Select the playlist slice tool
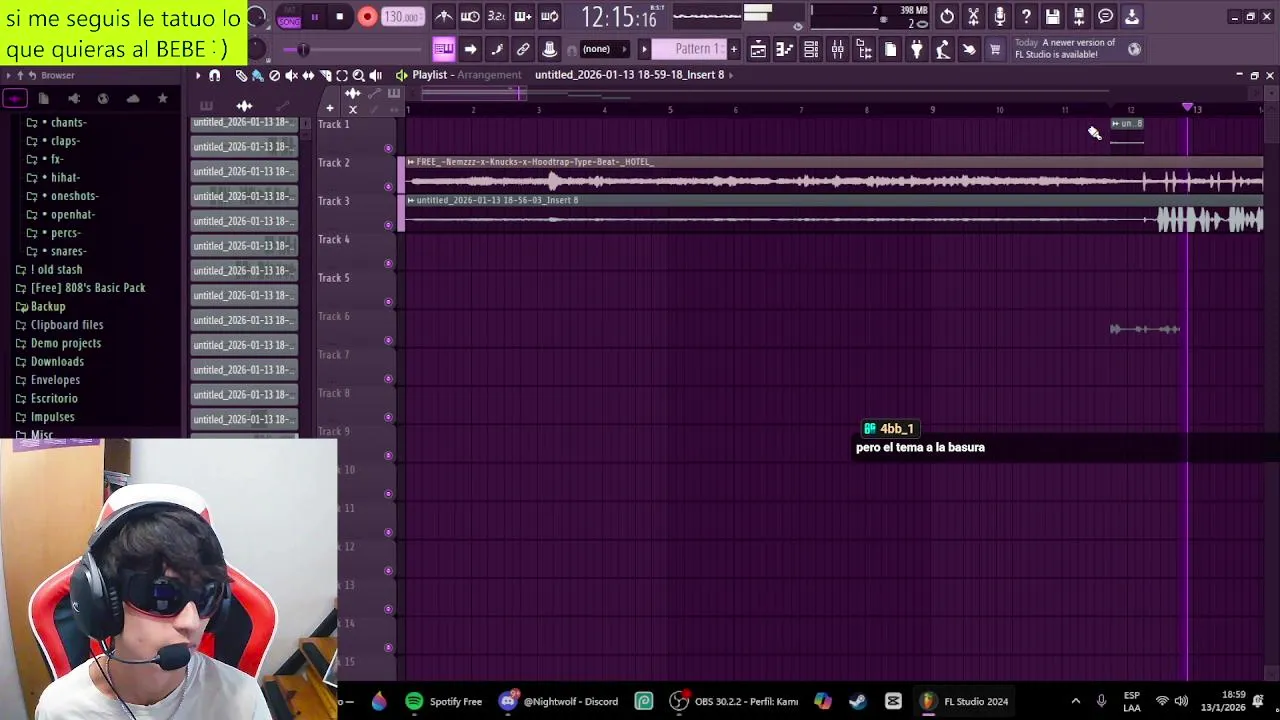 [x=325, y=75]
